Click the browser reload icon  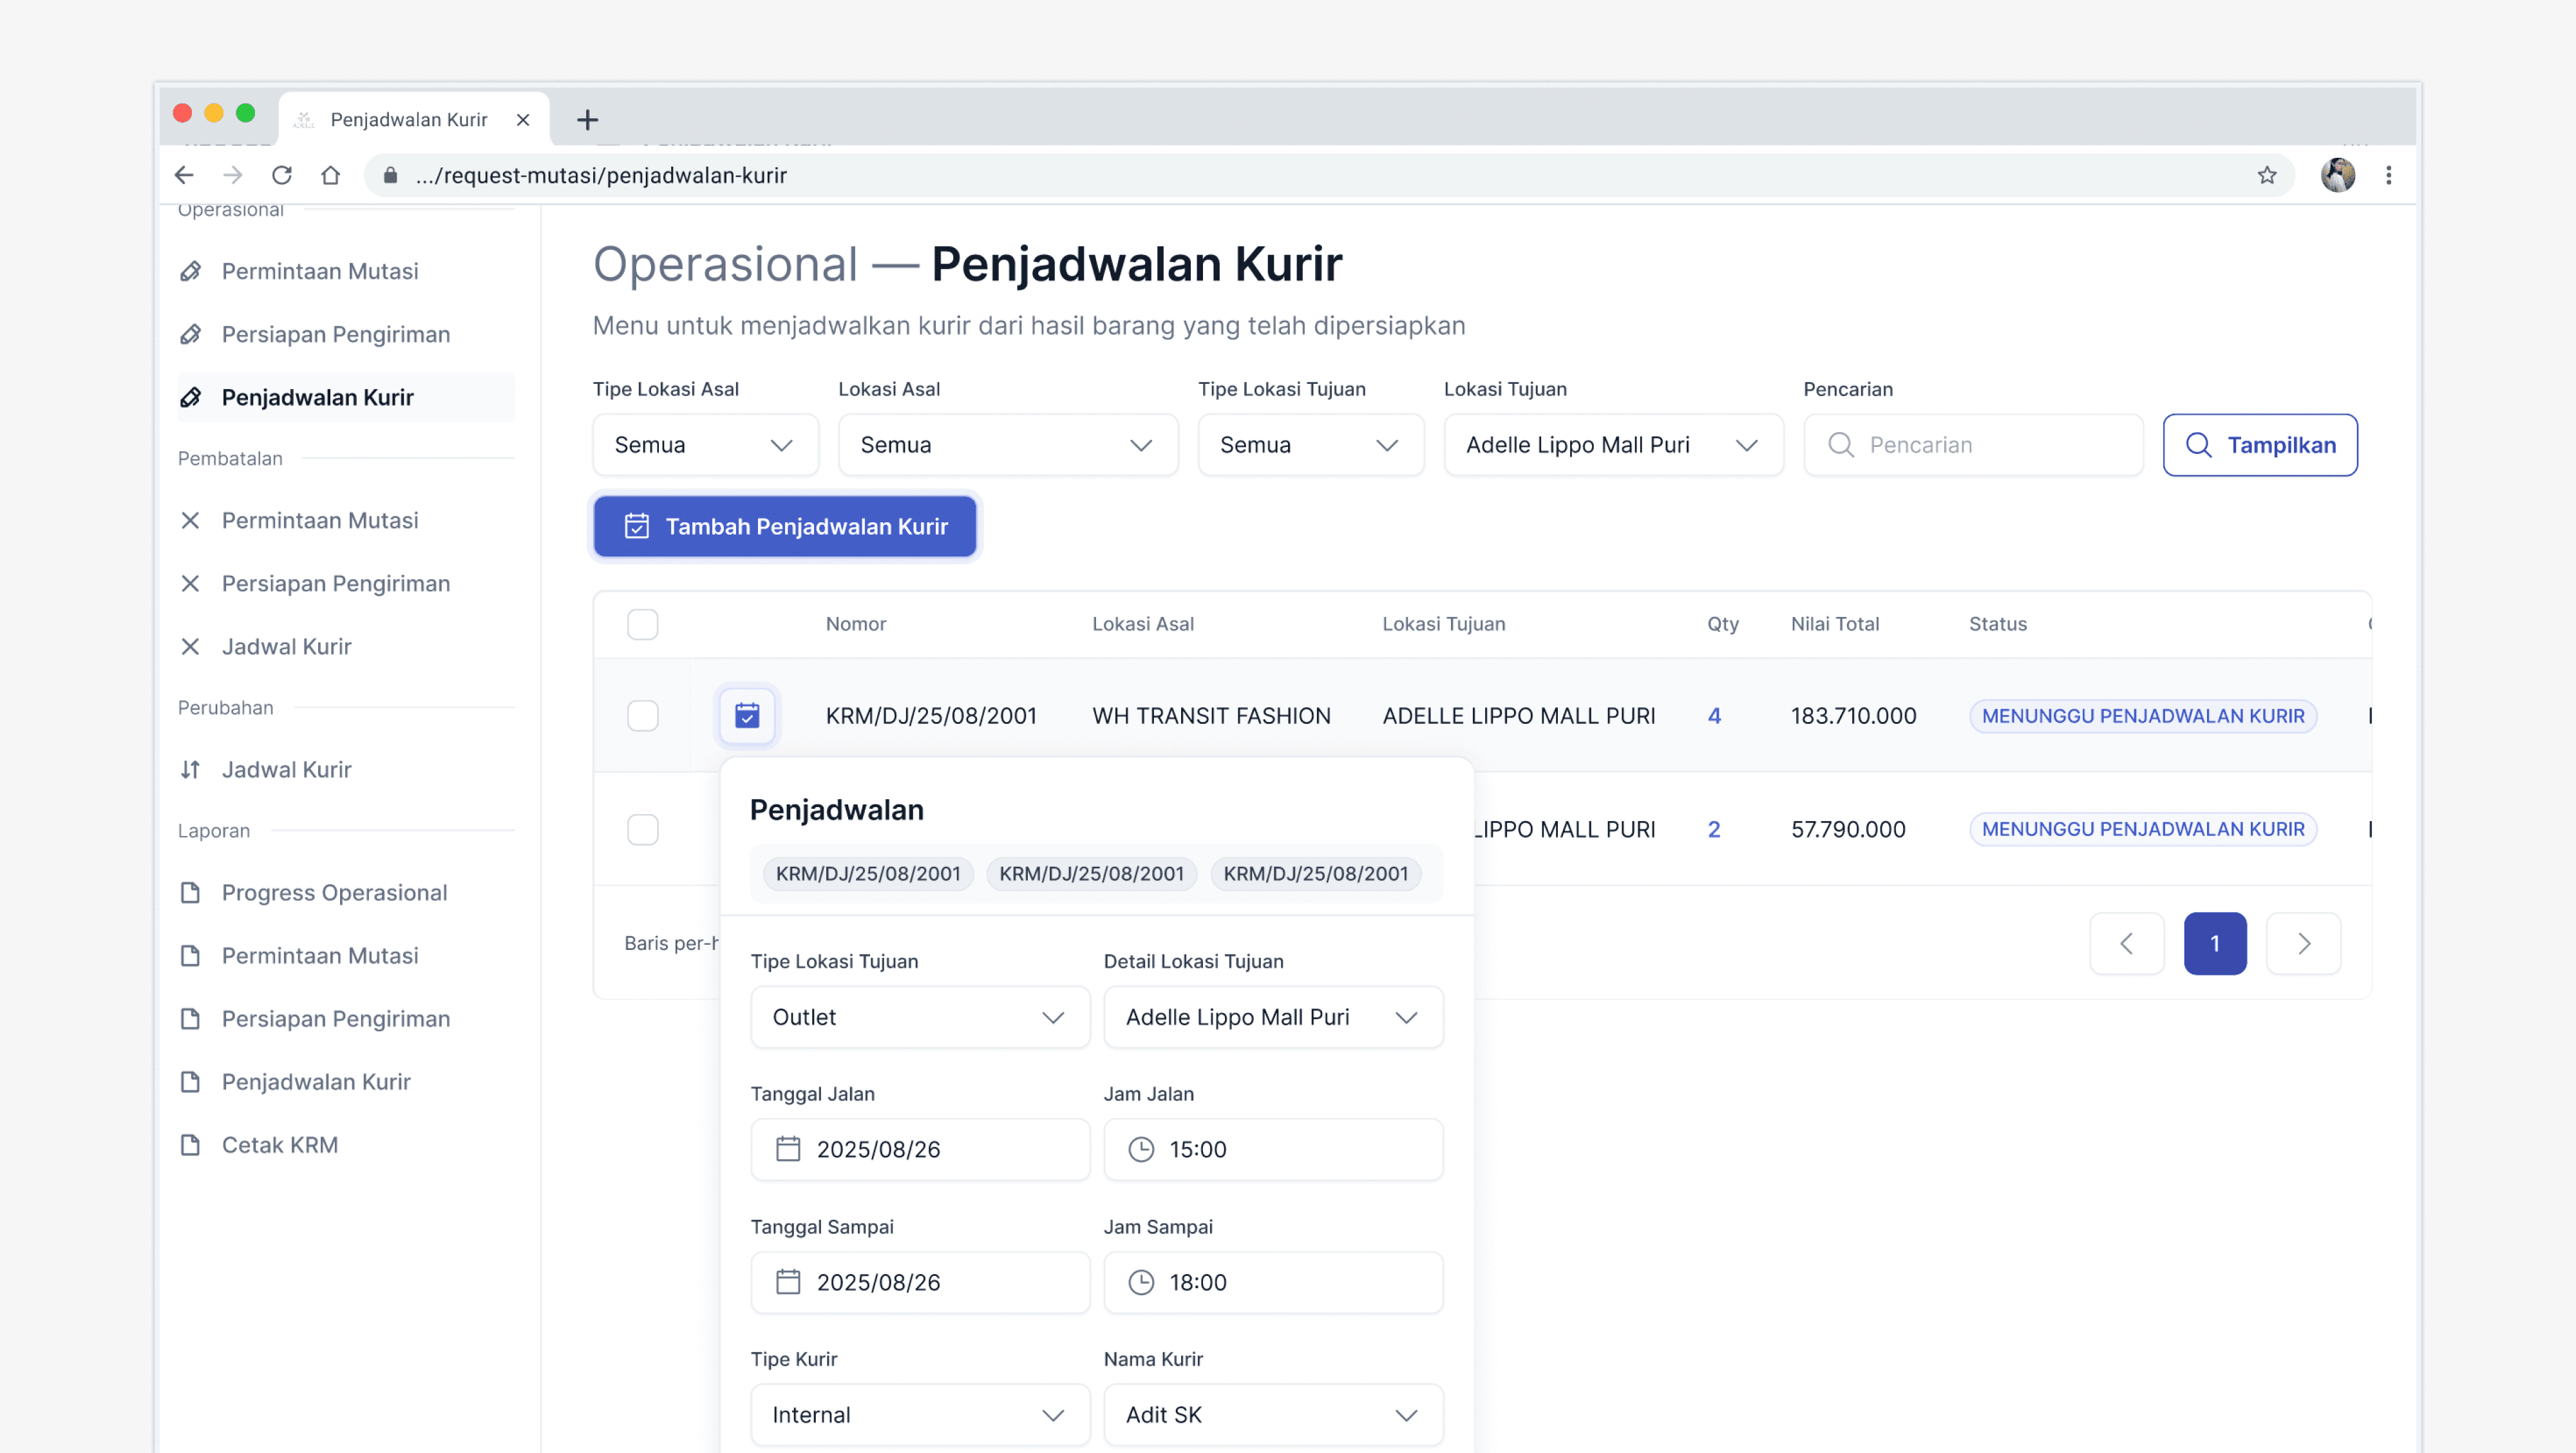coord(281,175)
